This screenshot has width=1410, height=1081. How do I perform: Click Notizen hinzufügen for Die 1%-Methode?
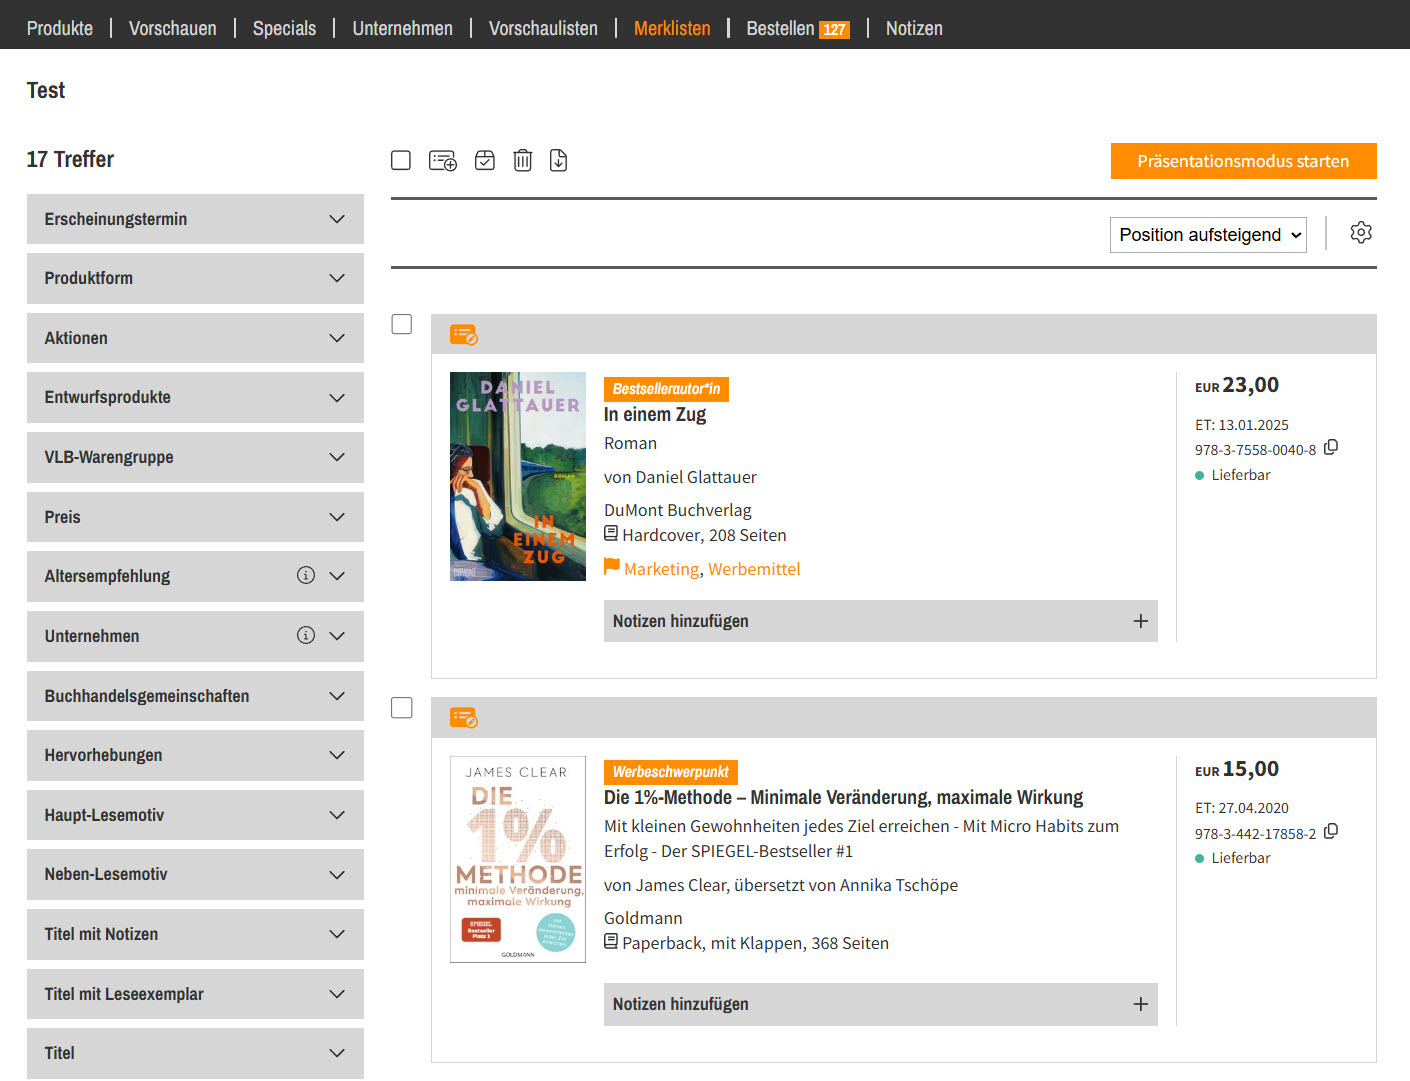click(x=880, y=1004)
